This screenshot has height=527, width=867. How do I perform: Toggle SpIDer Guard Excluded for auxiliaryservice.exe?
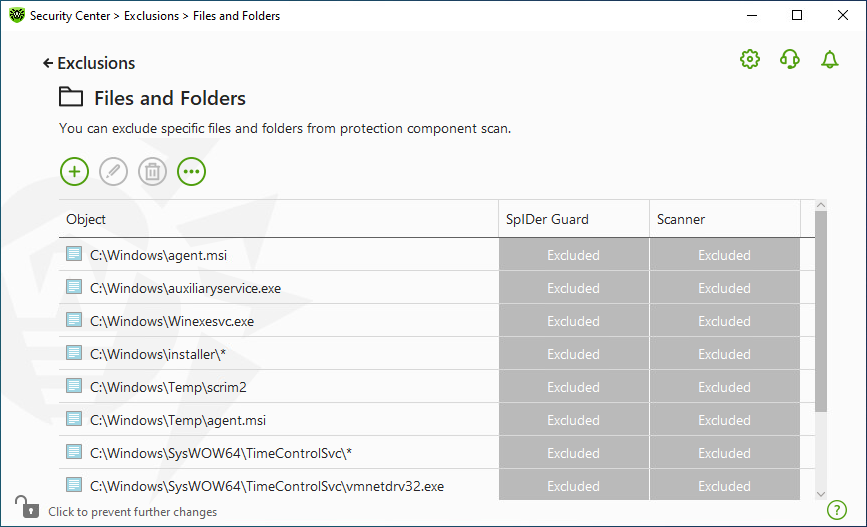tap(574, 288)
